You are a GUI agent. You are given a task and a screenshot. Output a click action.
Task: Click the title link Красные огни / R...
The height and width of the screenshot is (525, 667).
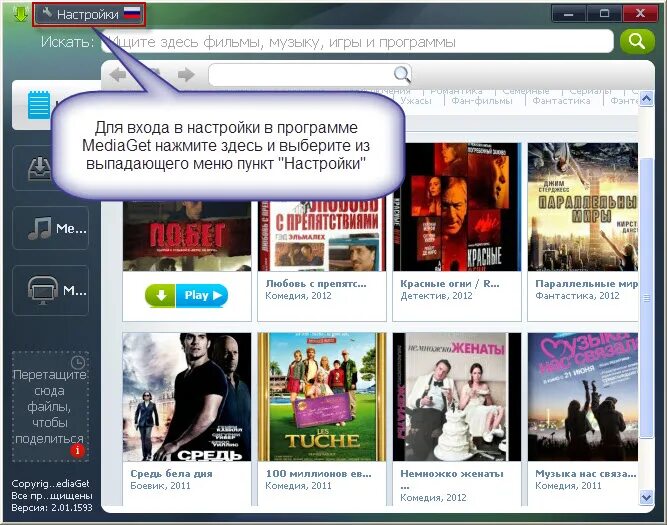pos(450,284)
